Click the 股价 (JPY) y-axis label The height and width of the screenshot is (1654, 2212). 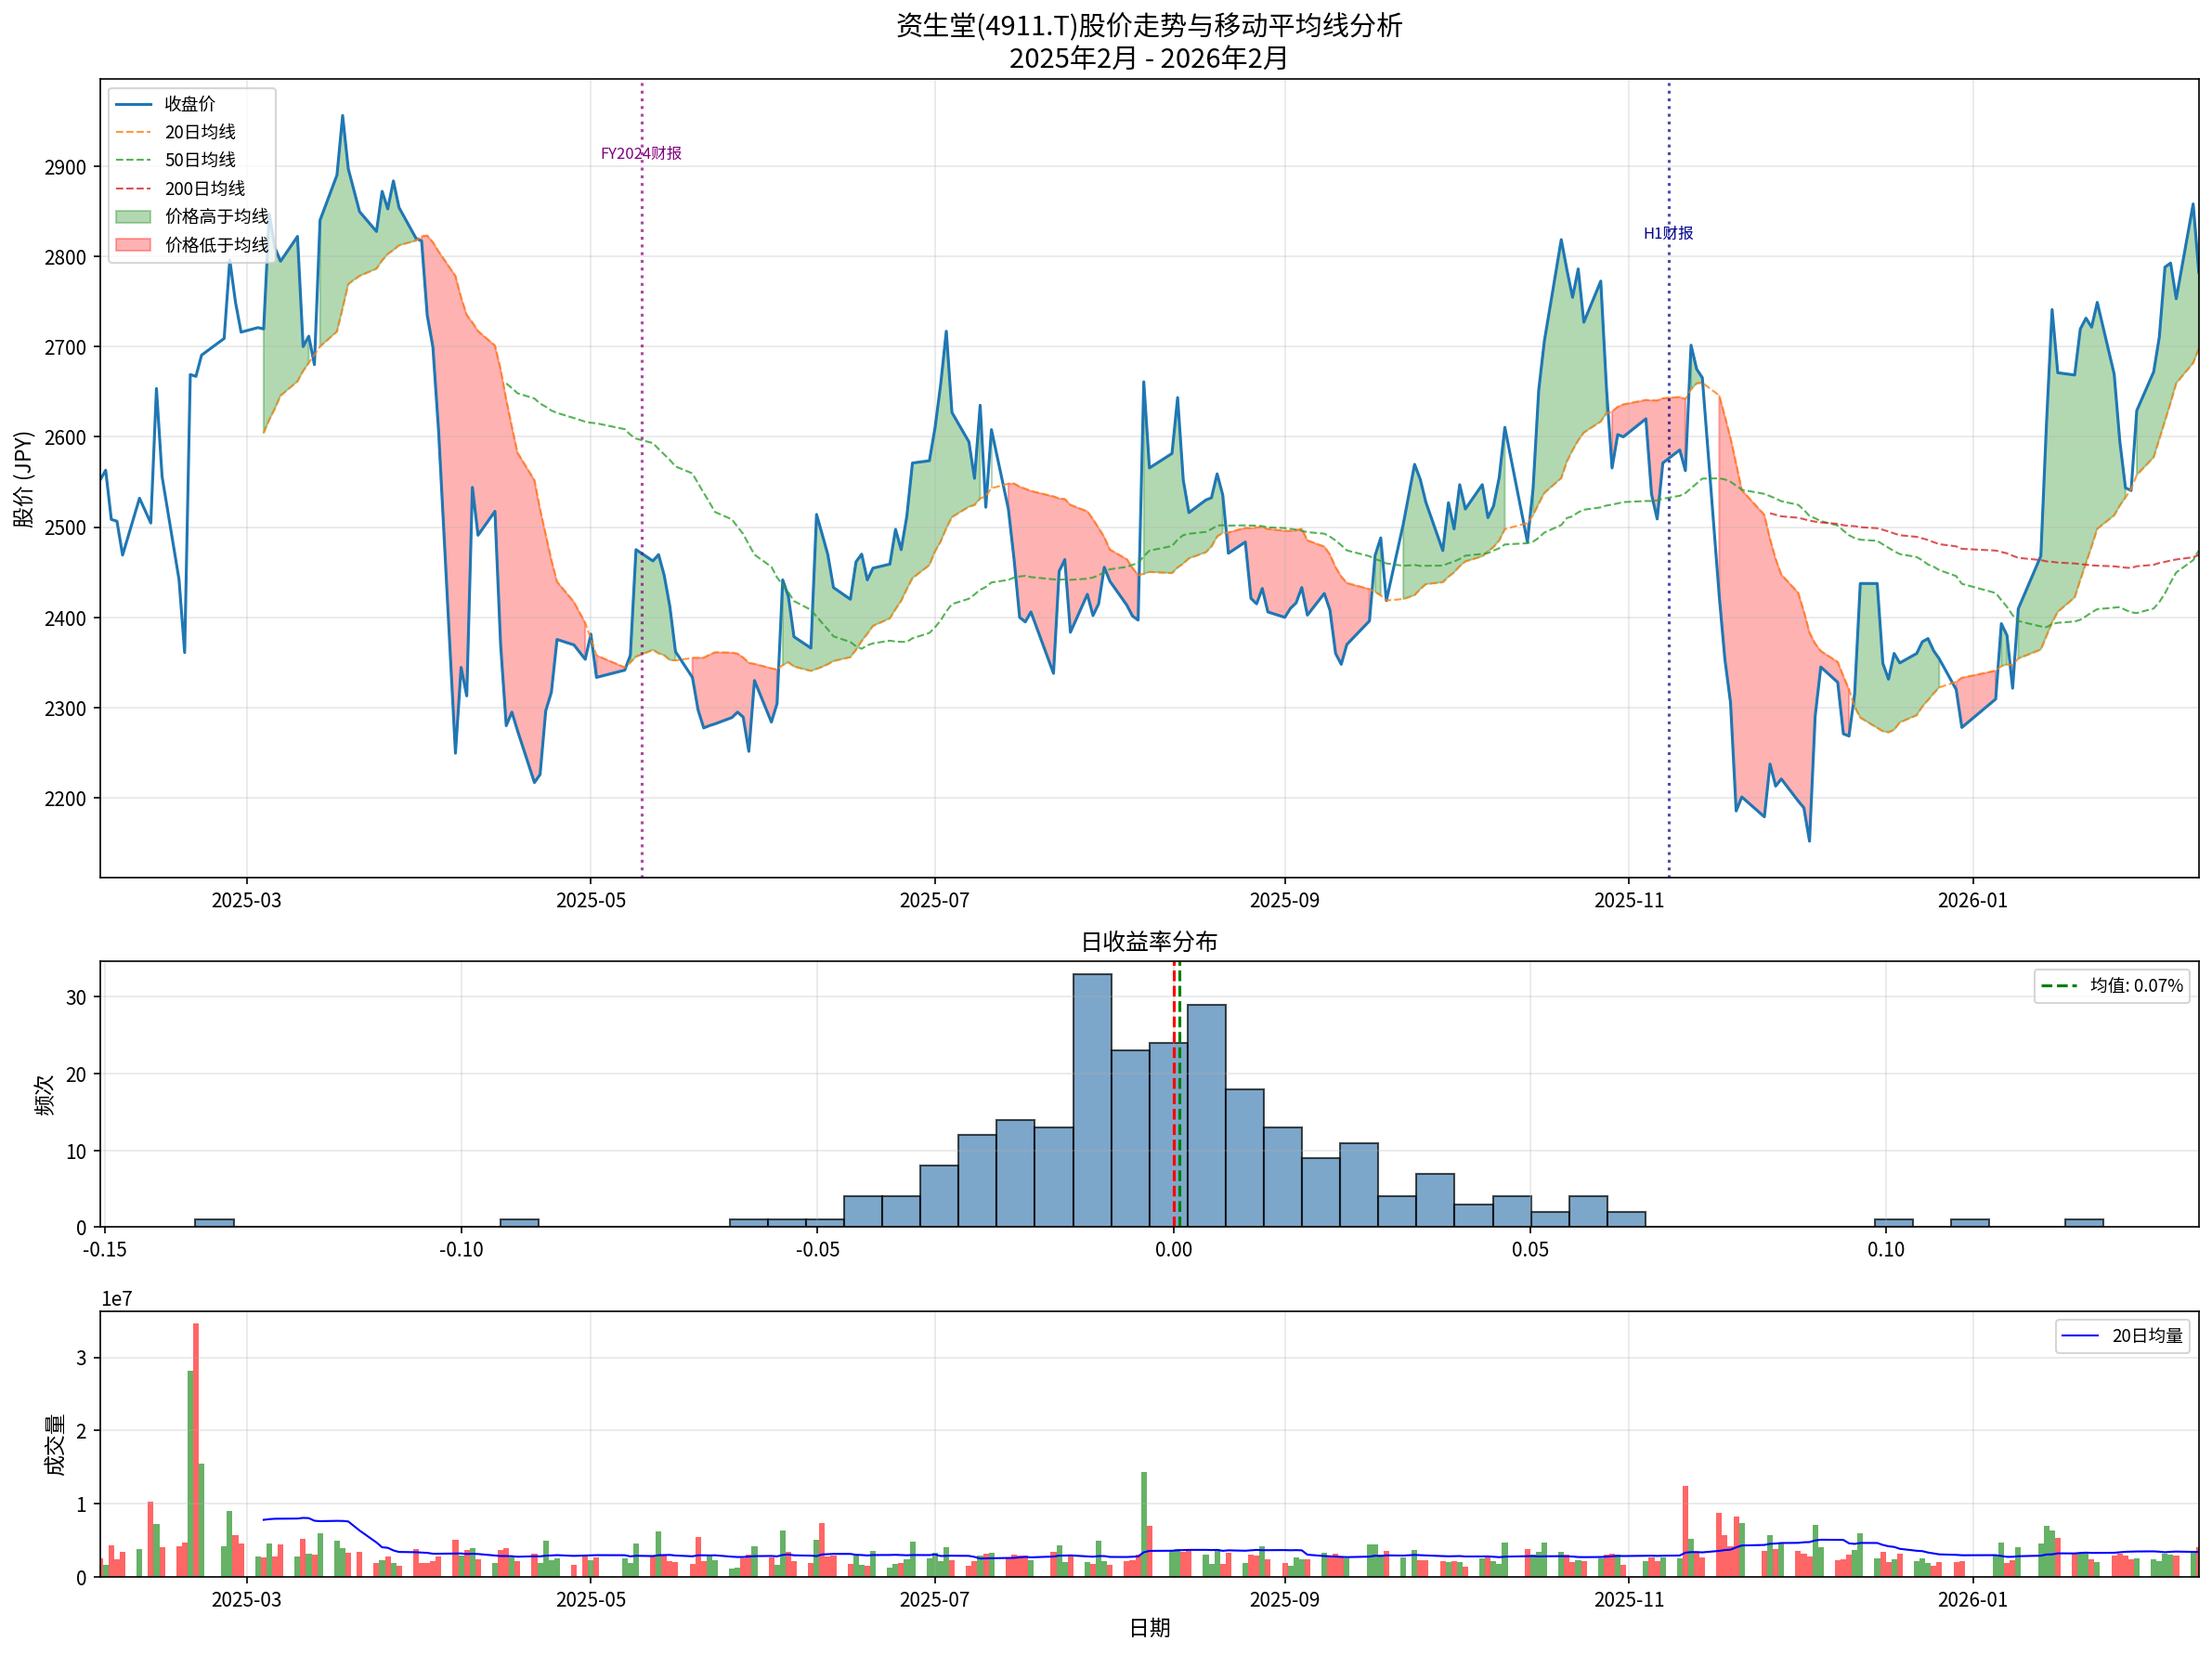(x=23, y=479)
